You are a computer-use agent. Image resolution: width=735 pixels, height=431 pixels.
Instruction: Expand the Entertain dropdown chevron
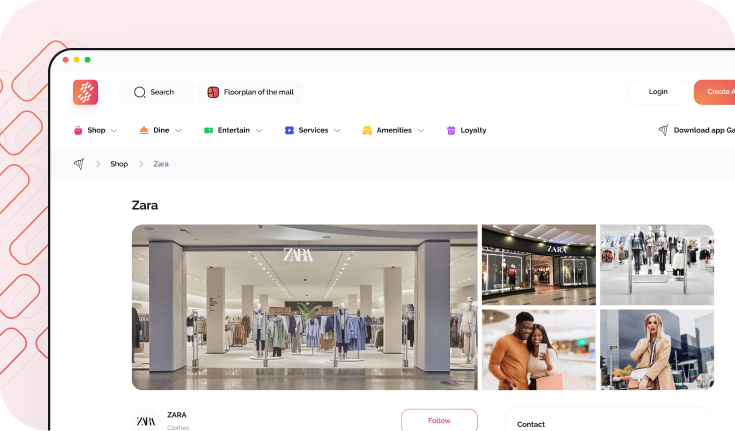pyautogui.click(x=259, y=130)
